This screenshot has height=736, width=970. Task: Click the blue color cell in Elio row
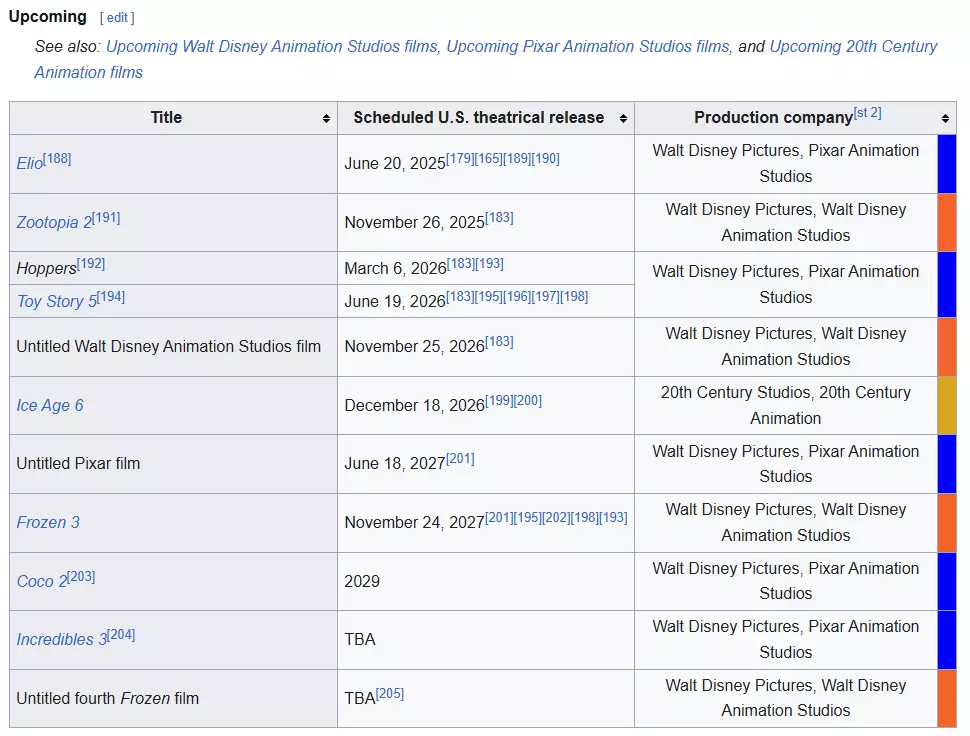point(947,164)
